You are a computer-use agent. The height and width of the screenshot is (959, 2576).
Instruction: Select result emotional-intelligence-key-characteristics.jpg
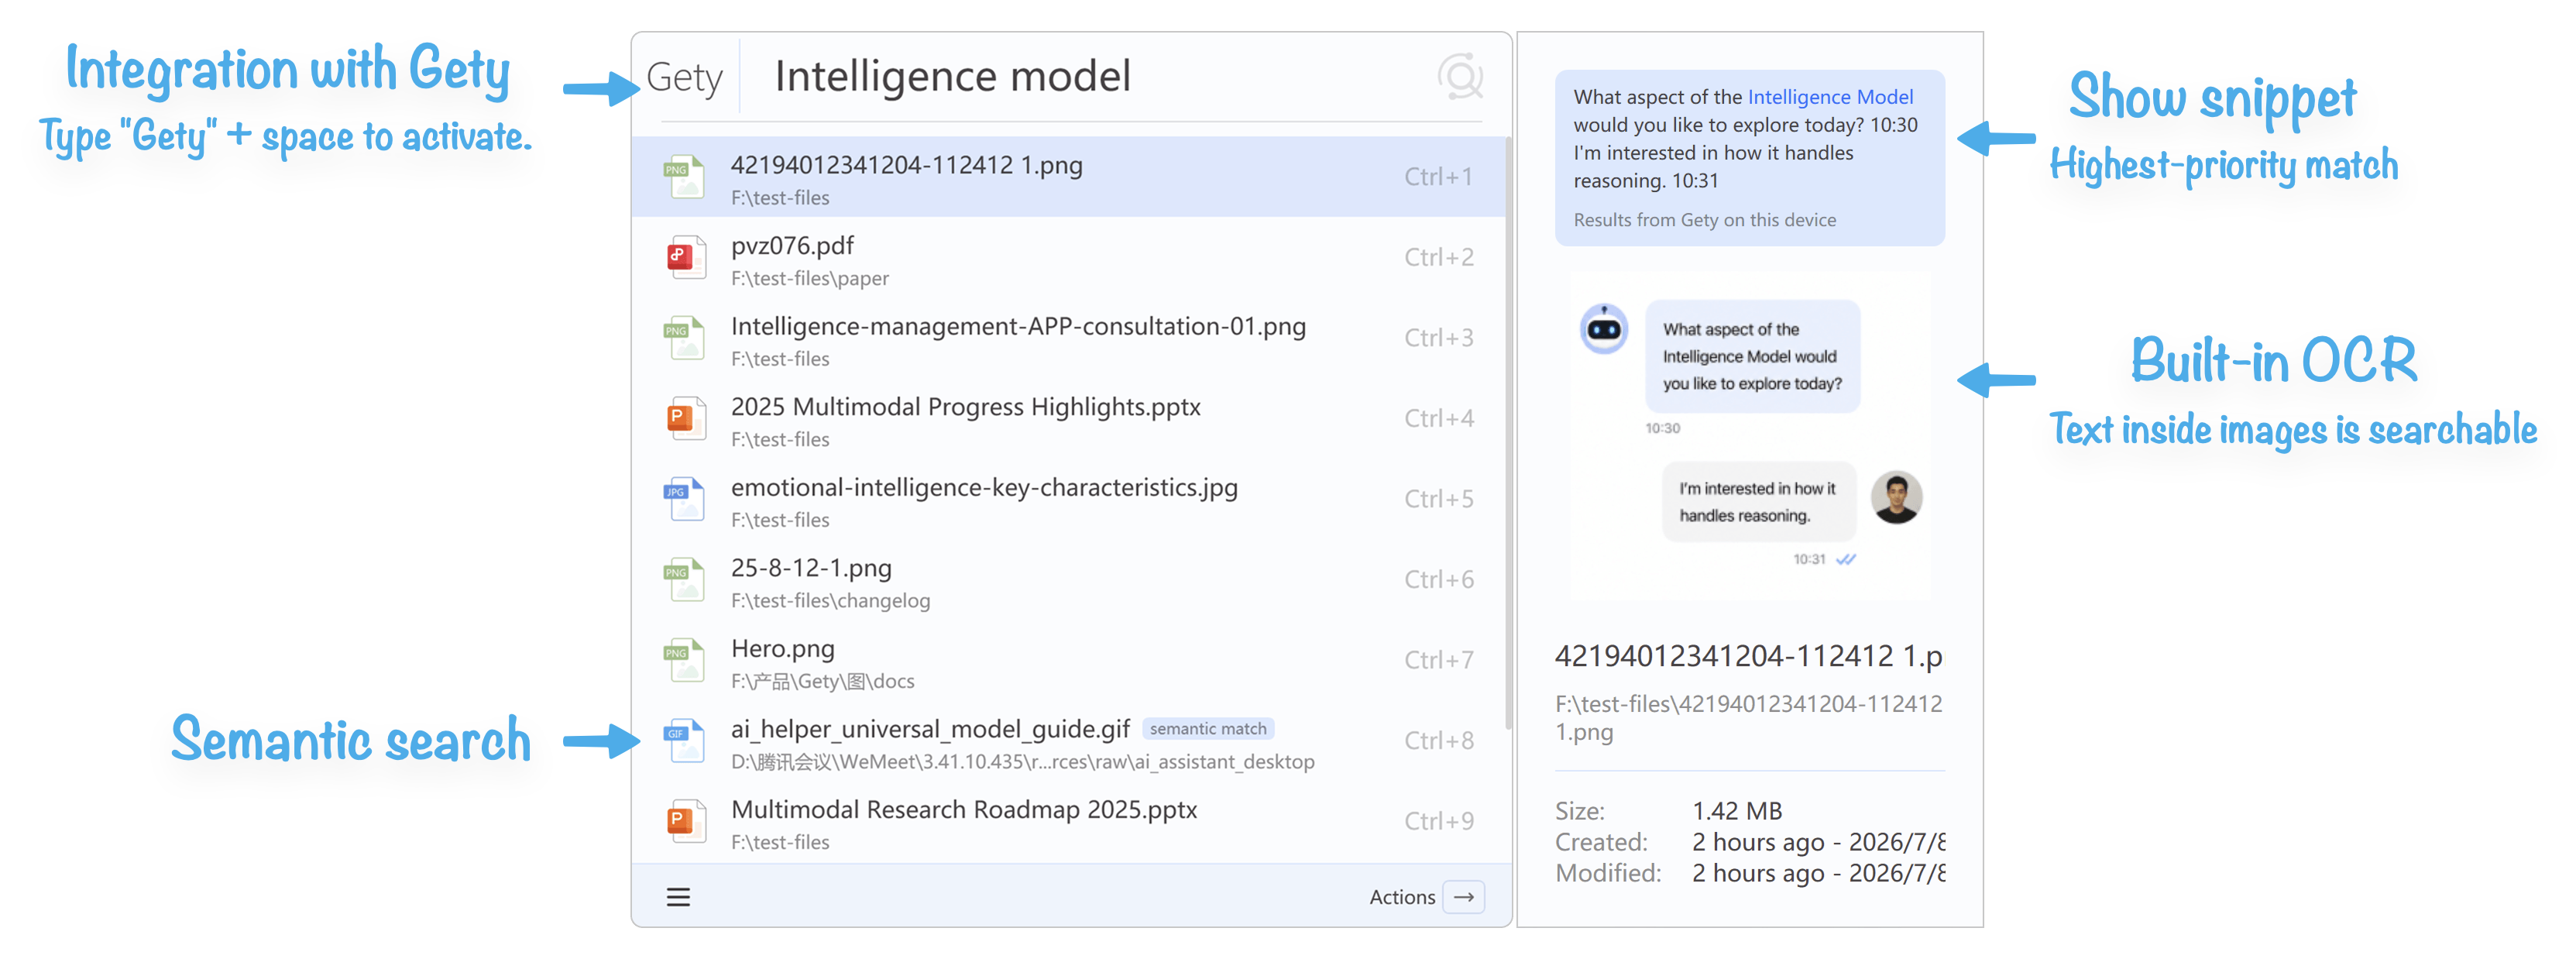1069,499
